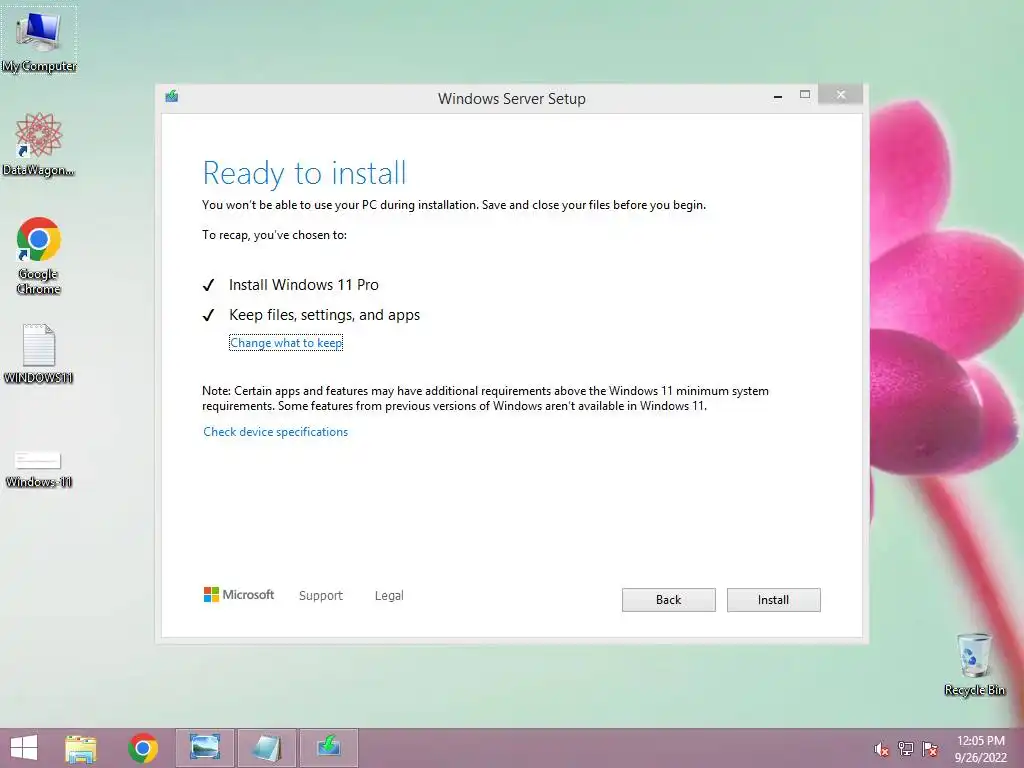Click the checkmark beside Install Windows 11 Pro
The height and width of the screenshot is (768, 1024).
(208, 285)
